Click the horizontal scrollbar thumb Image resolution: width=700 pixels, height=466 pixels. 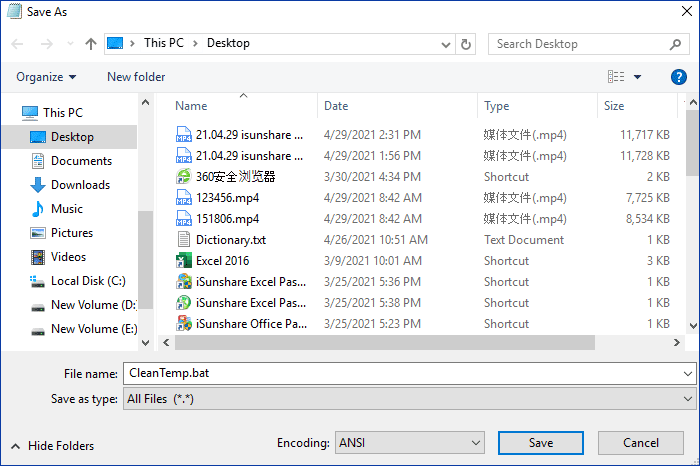coord(385,342)
